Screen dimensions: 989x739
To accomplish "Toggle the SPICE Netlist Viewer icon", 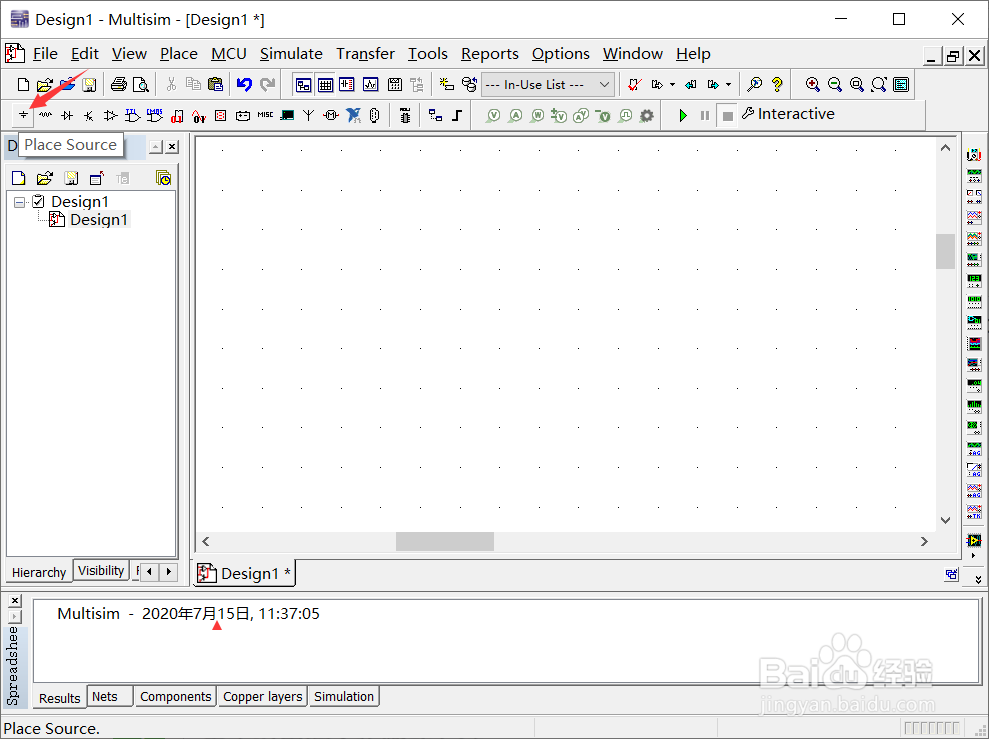I will click(347, 84).
